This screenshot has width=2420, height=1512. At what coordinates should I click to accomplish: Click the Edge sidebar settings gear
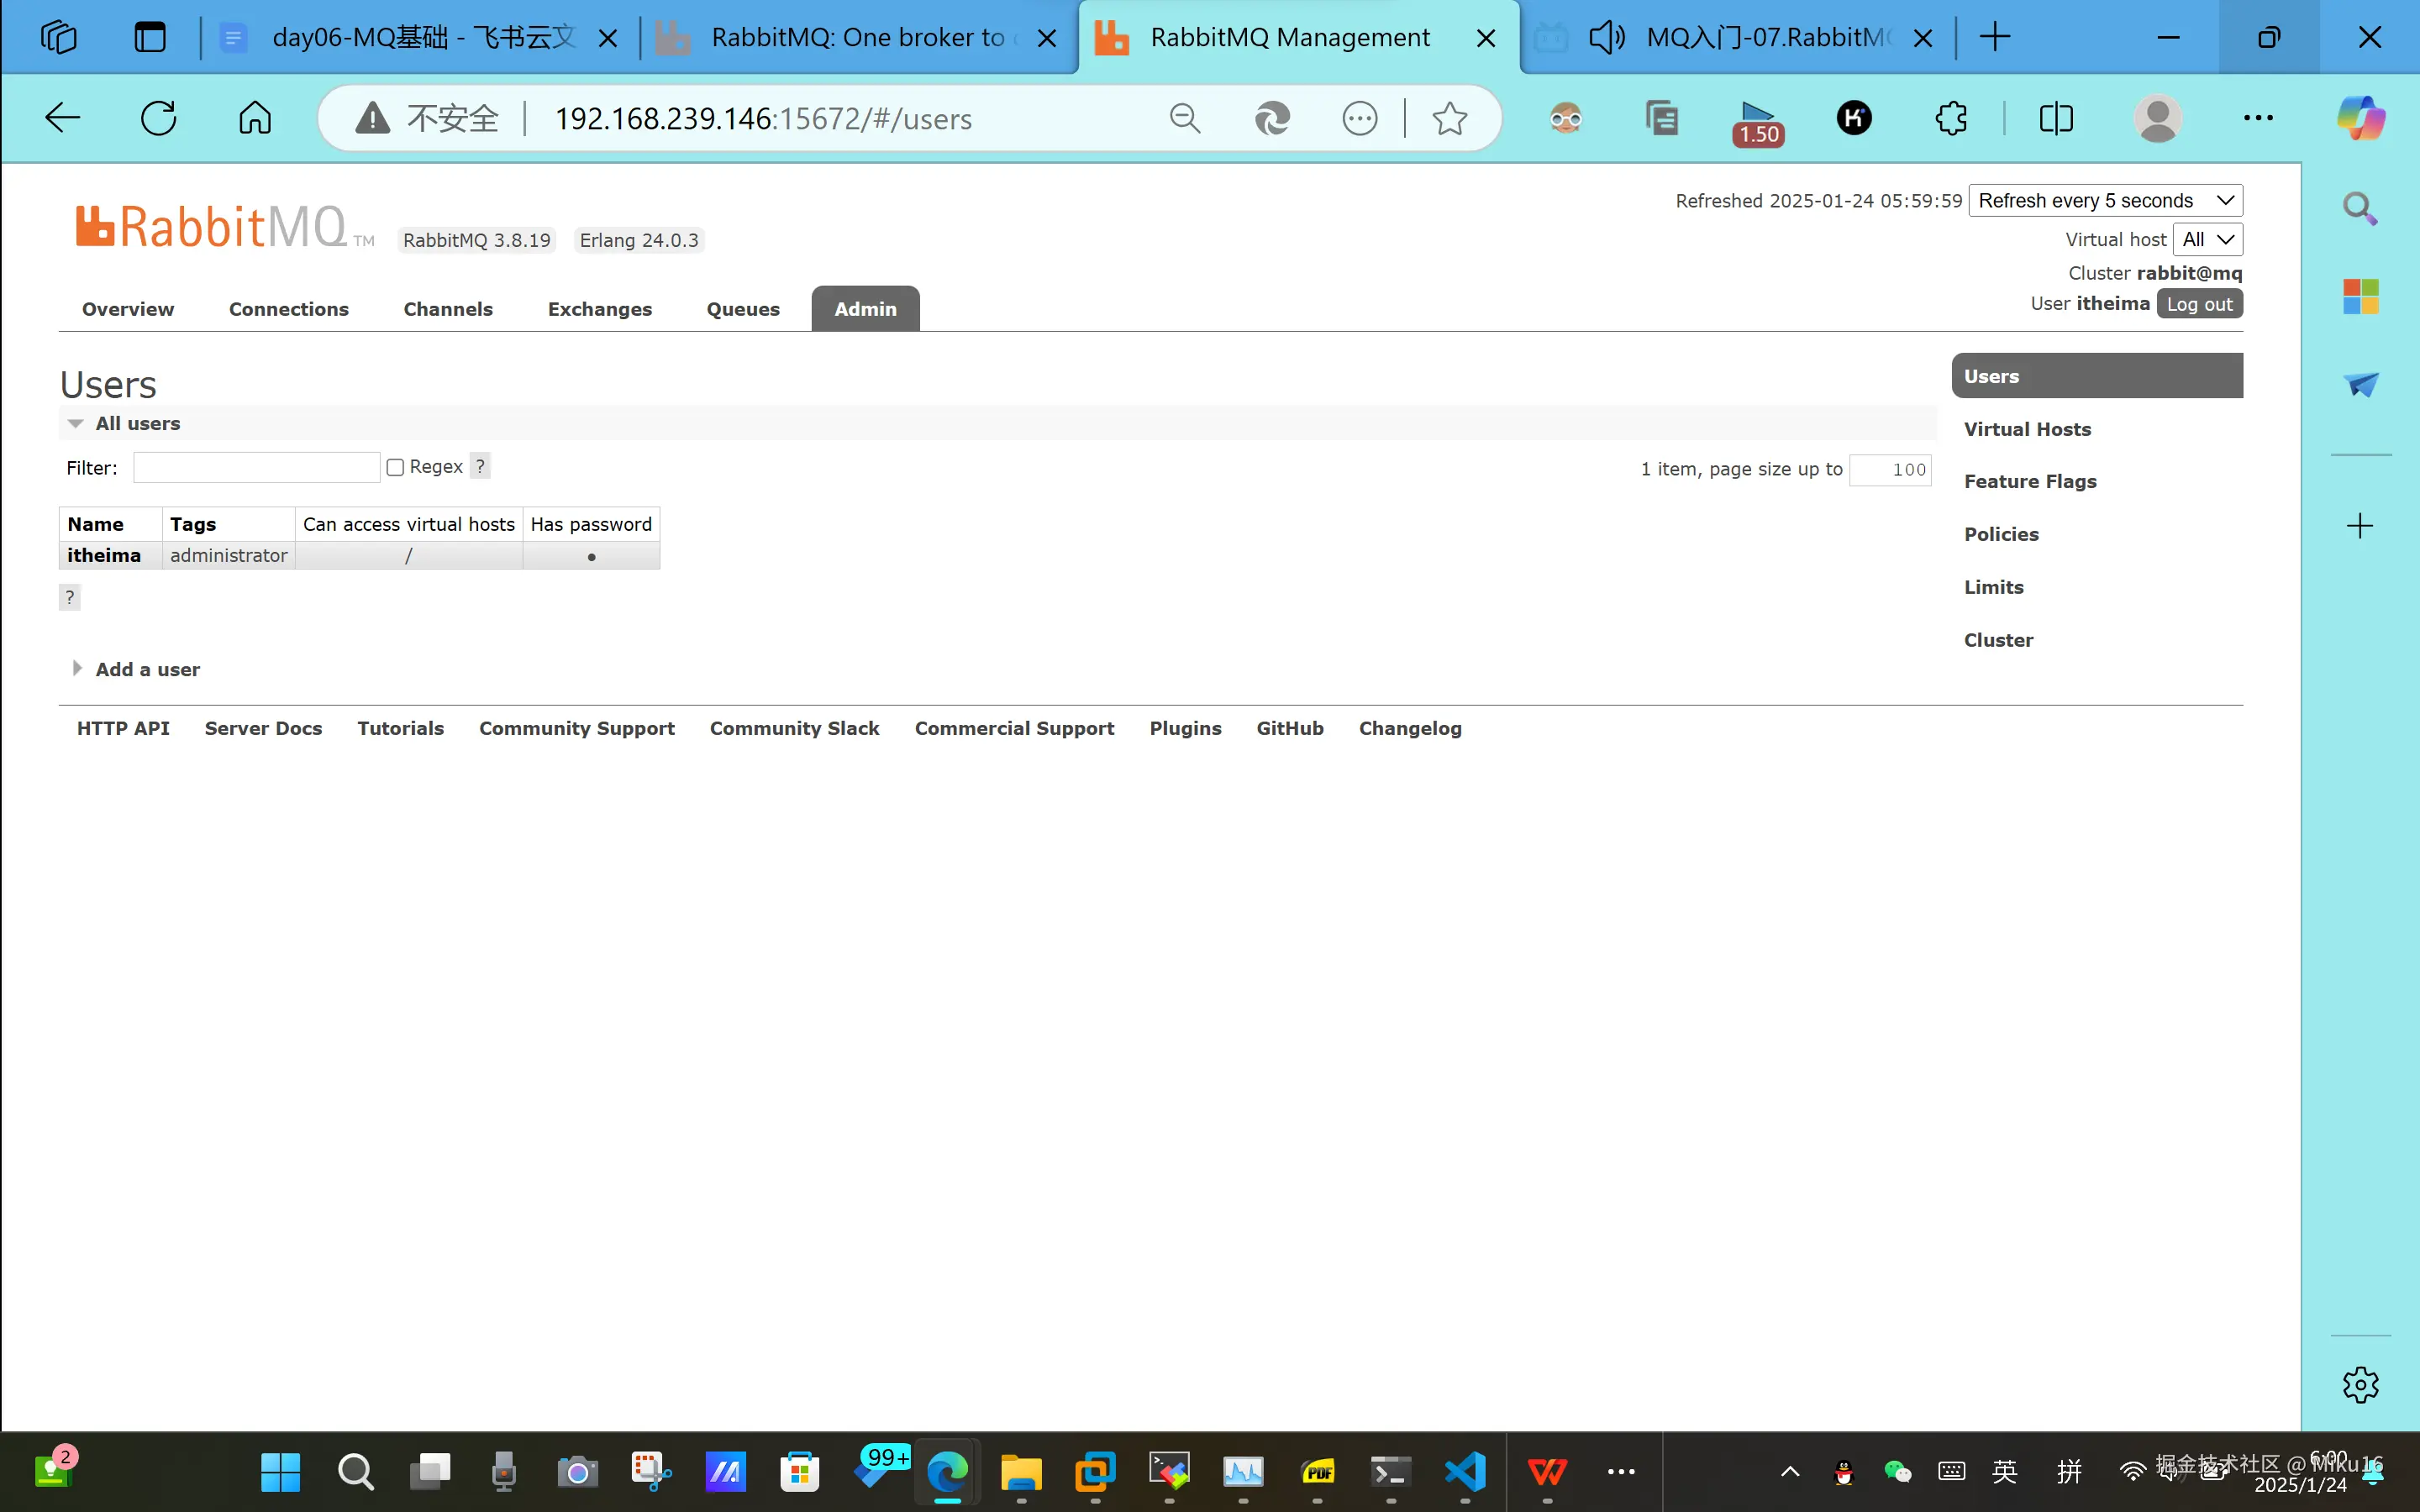[x=2360, y=1385]
